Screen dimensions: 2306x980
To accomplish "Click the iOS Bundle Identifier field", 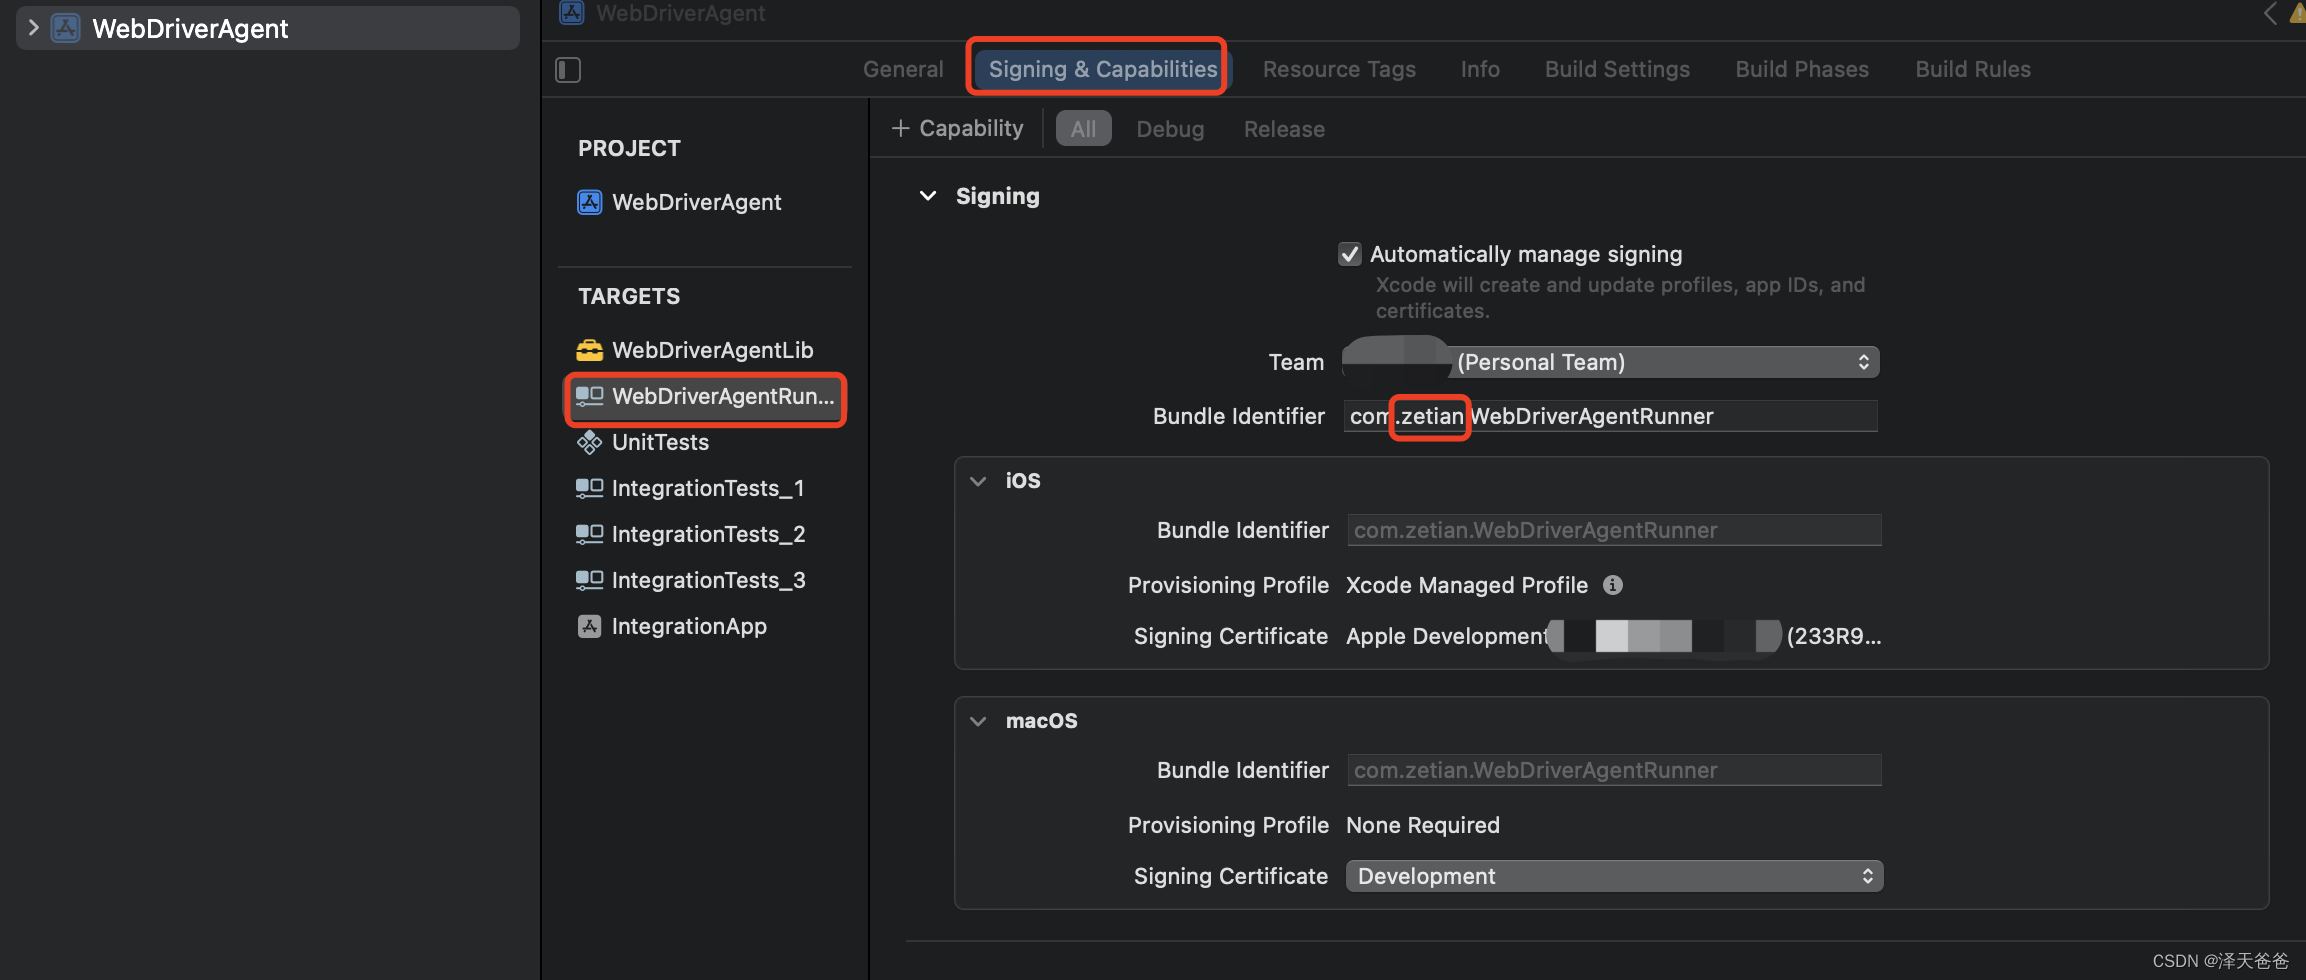I will [1614, 530].
